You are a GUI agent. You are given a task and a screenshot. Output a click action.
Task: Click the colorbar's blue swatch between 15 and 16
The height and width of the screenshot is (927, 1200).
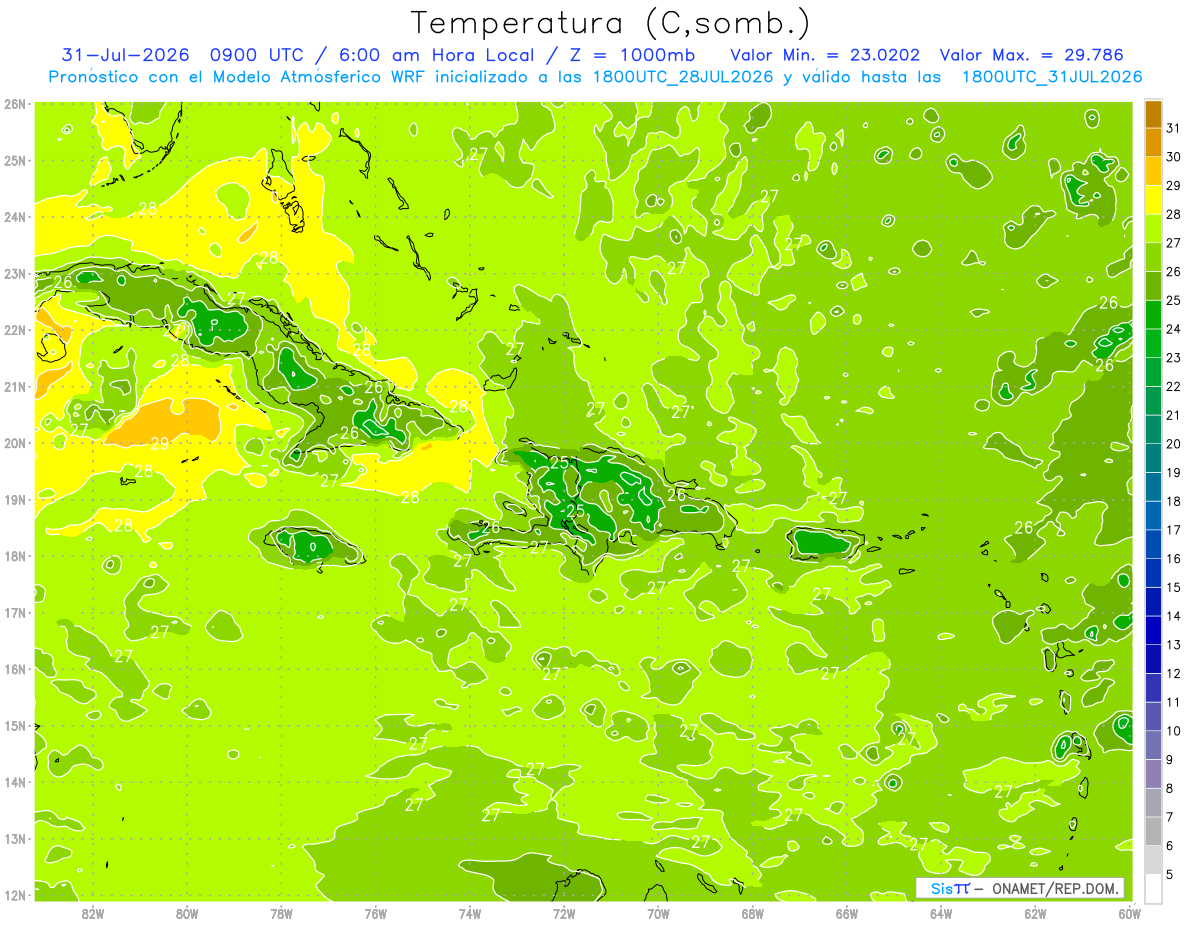tap(1153, 572)
